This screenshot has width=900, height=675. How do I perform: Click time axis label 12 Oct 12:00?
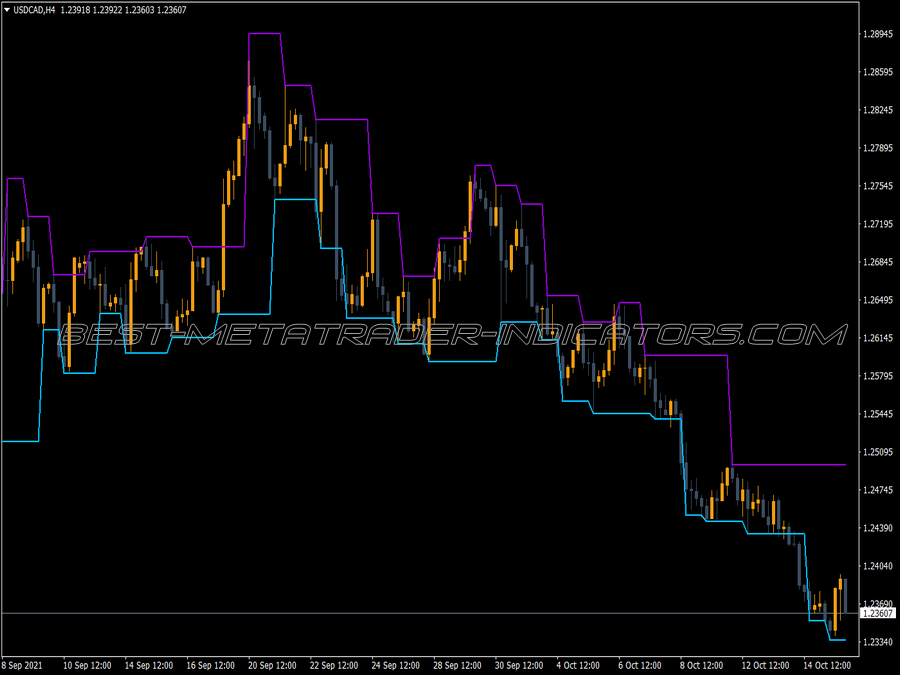click(x=766, y=665)
